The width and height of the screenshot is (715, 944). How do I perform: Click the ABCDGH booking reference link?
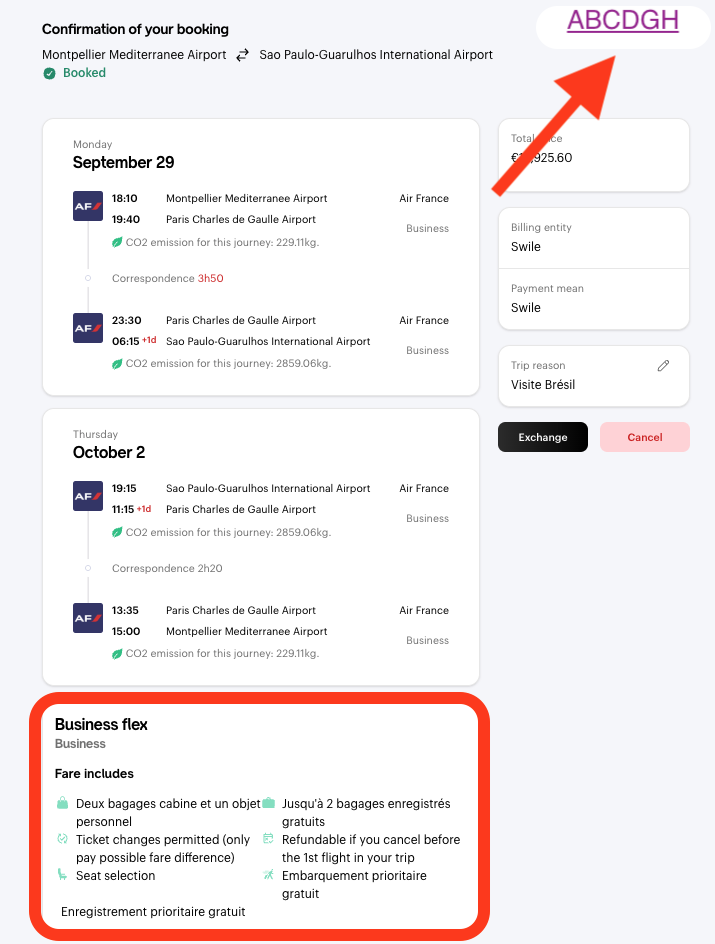click(622, 20)
